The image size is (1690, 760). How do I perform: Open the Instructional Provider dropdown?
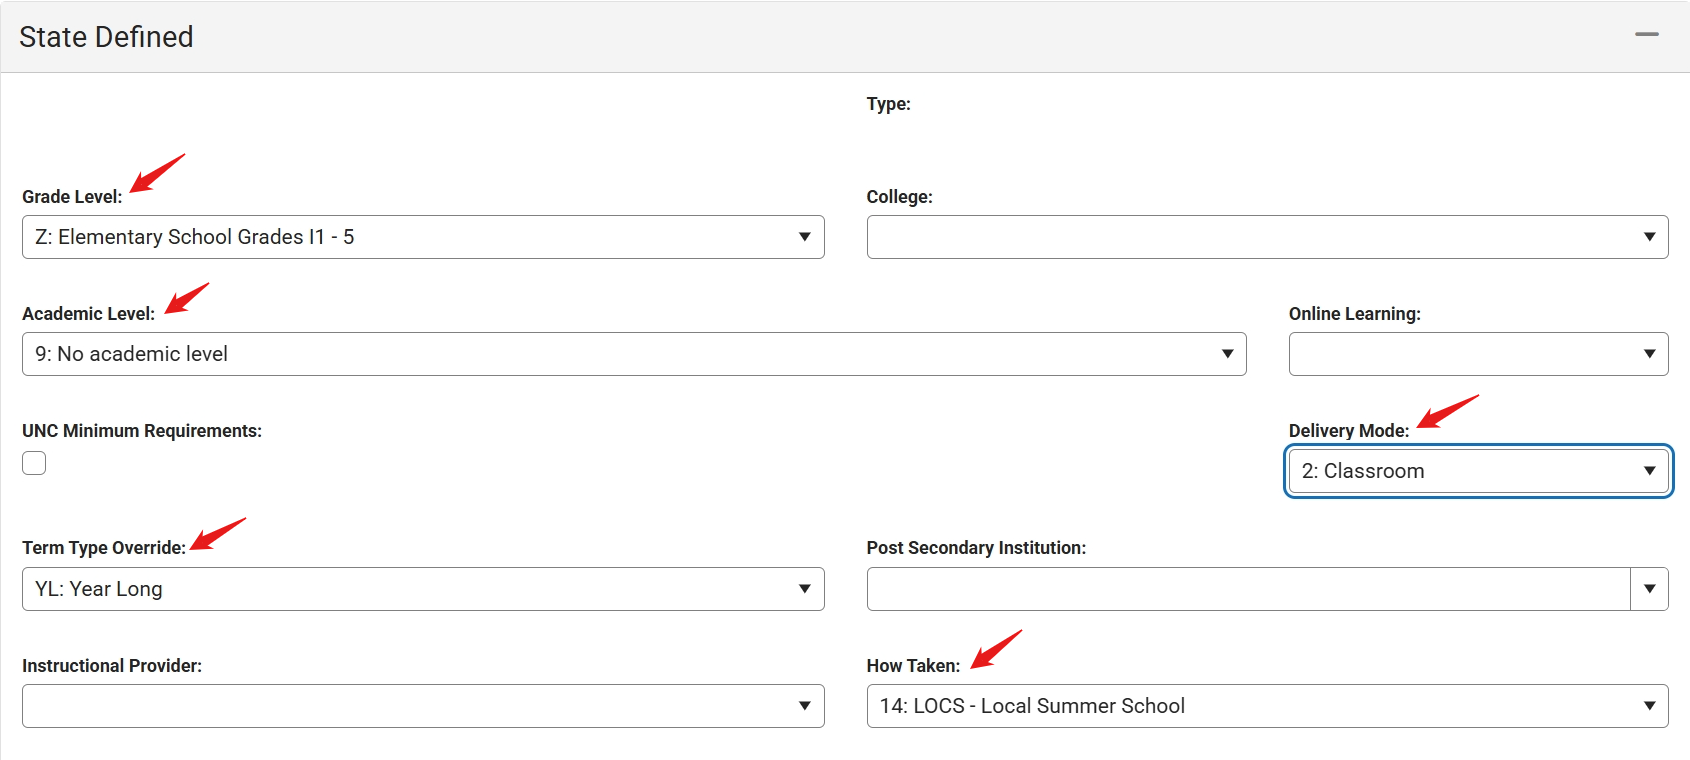tap(423, 706)
